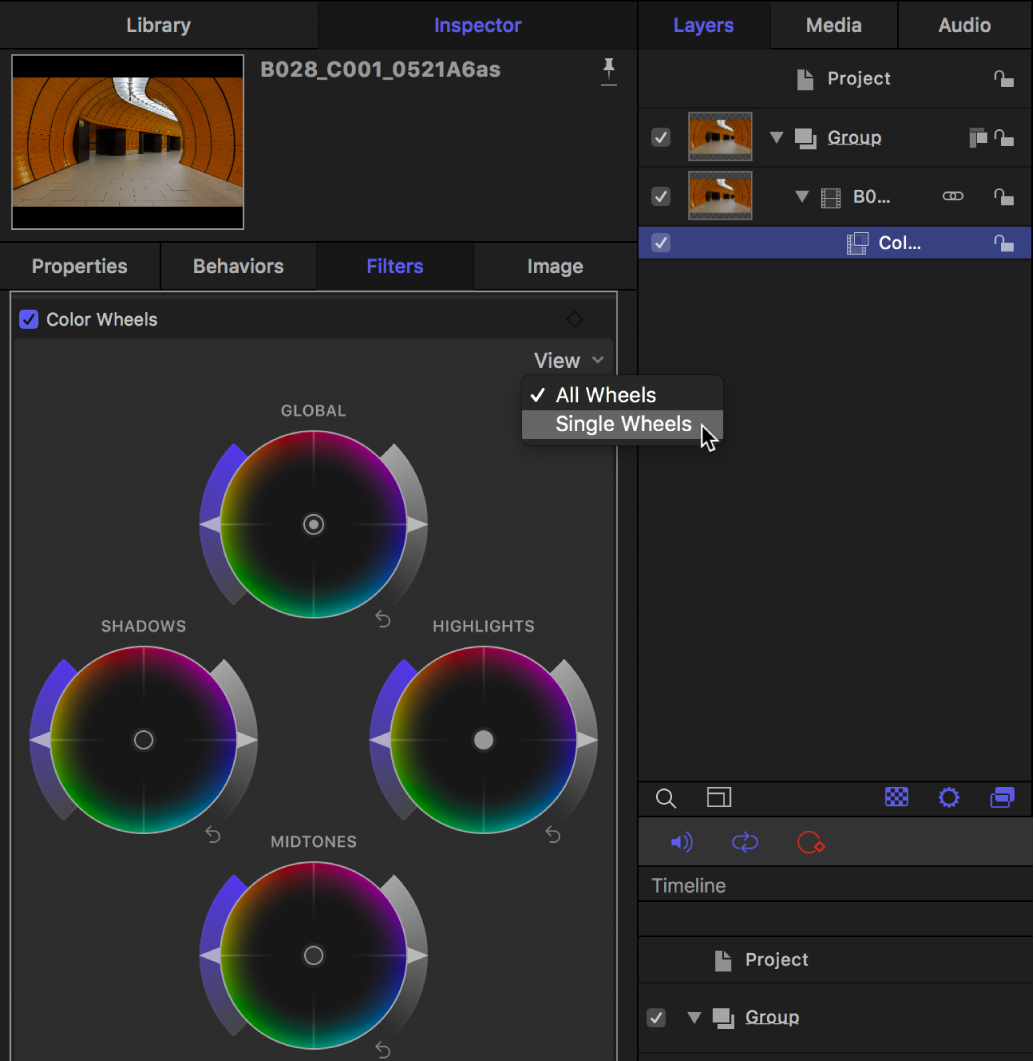Uncheck the Group layer activation checkbox
This screenshot has height=1061, width=1035.
[660, 137]
